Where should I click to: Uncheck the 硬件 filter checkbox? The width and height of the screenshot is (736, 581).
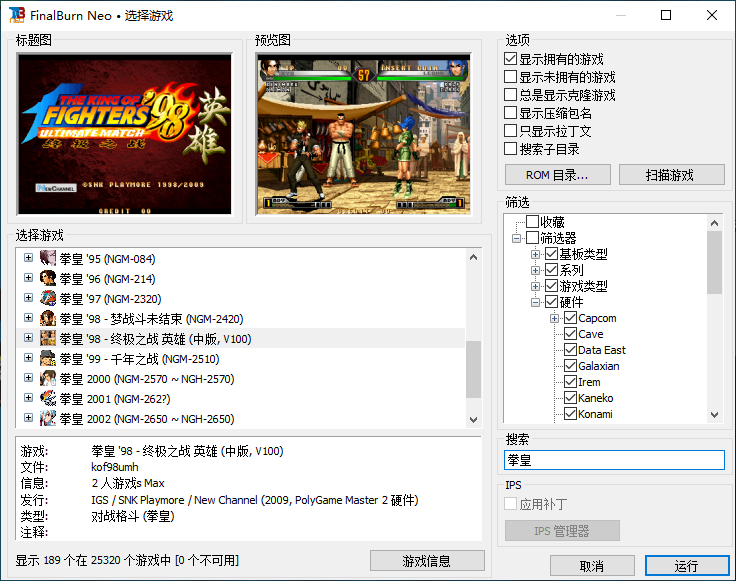click(552, 302)
